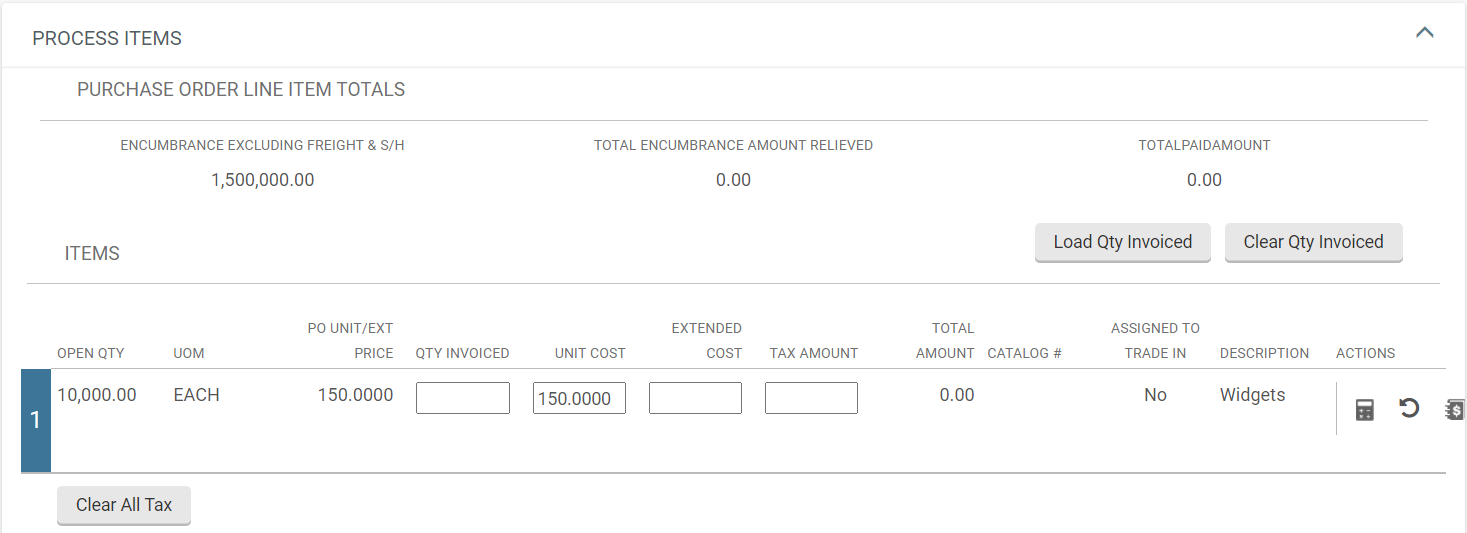1467x533 pixels.
Task: Collapse the Process Items section chevron
Action: point(1424,33)
